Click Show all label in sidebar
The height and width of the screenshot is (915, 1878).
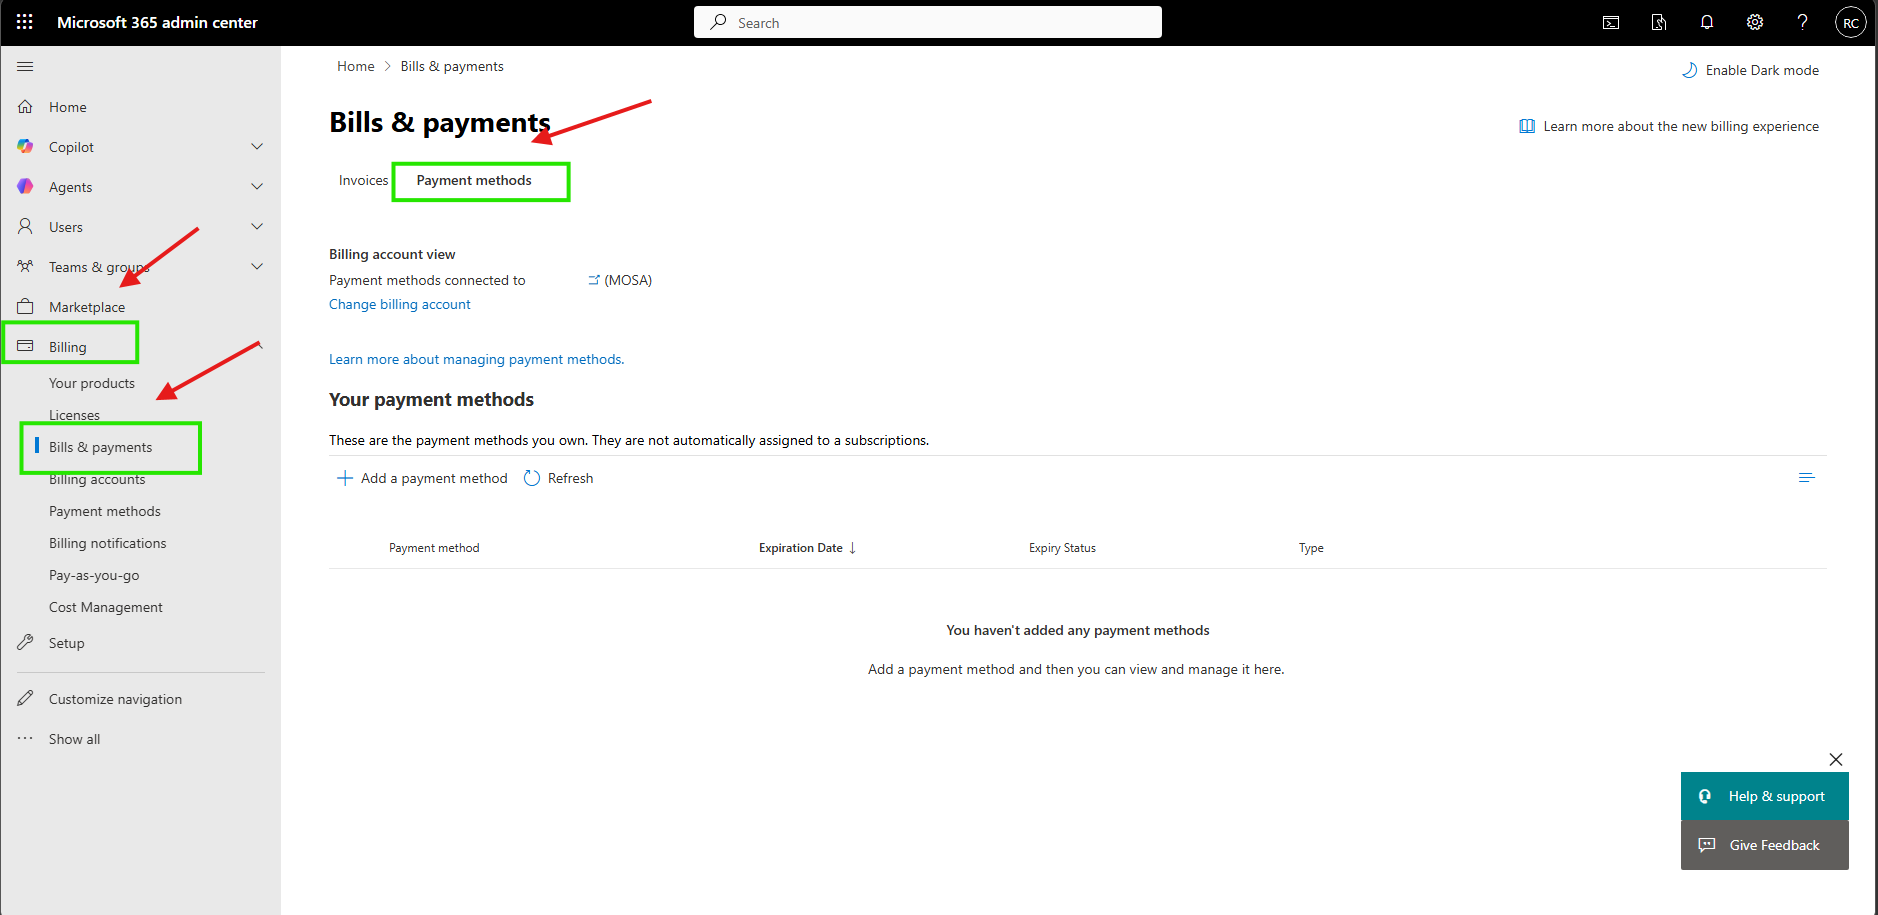pos(75,739)
